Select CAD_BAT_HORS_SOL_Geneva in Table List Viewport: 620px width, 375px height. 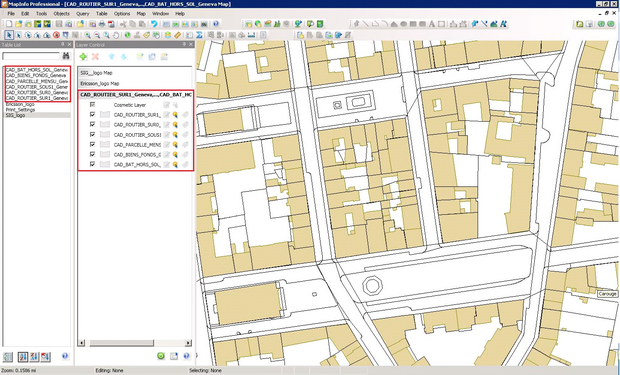pyautogui.click(x=37, y=70)
